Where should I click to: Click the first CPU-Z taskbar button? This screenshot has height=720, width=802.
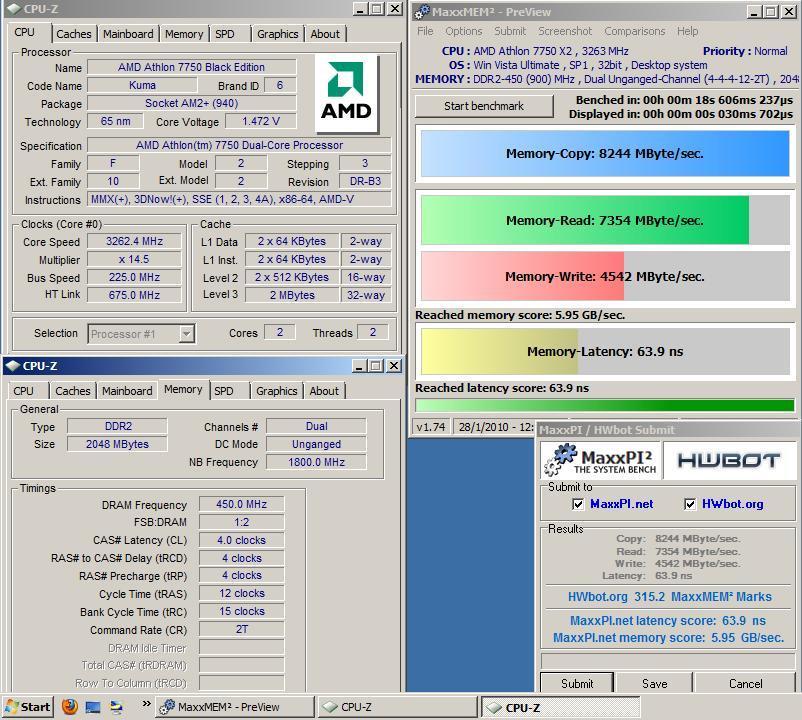[397, 707]
